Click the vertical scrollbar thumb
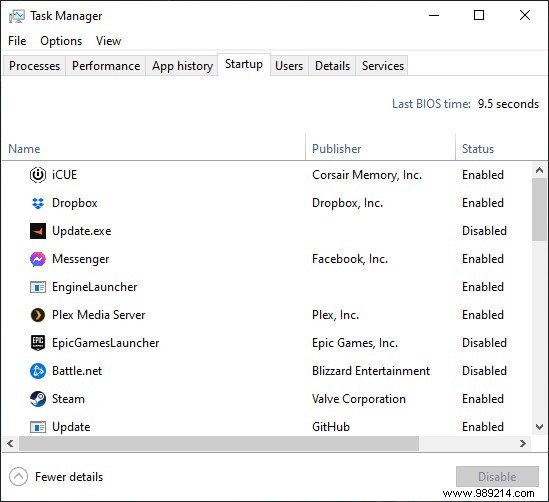The height and width of the screenshot is (502, 549). [540, 209]
